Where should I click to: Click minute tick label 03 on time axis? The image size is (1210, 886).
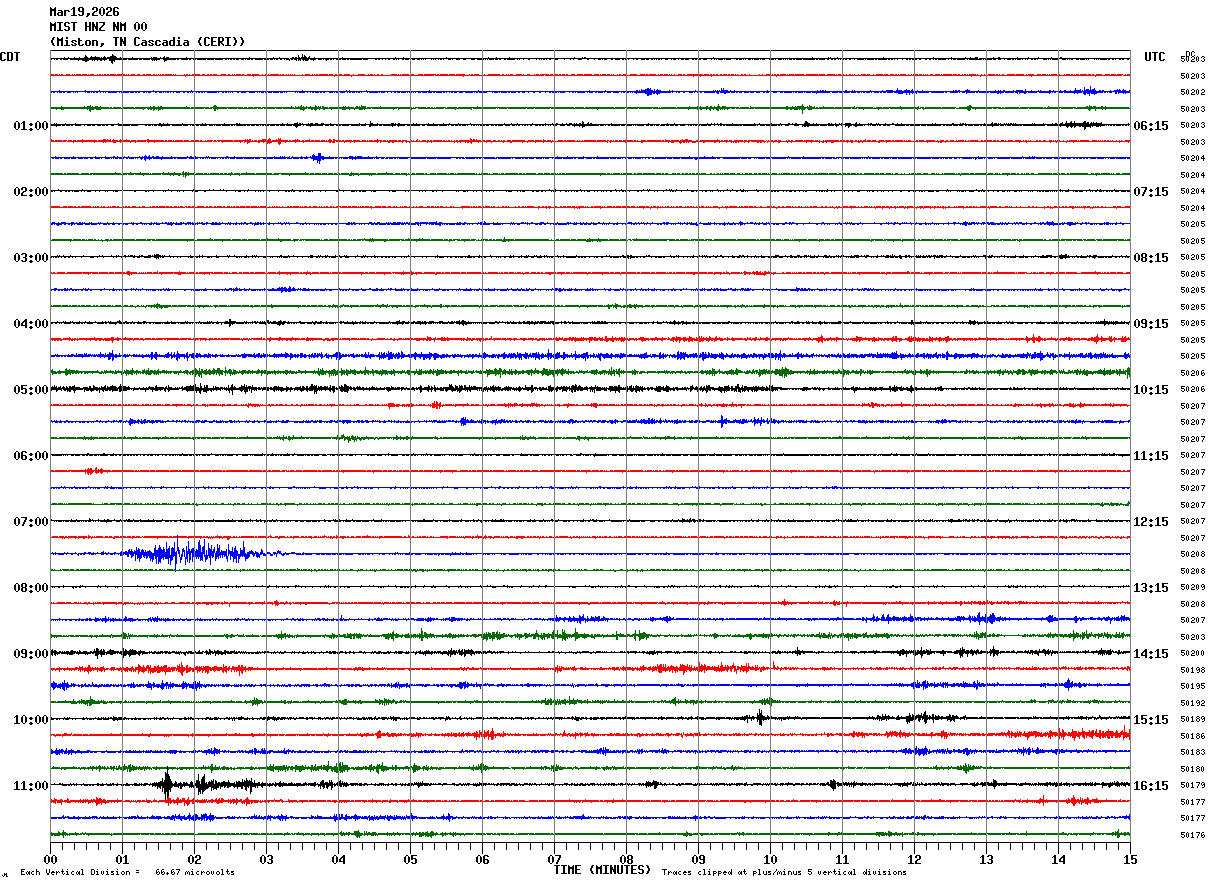click(x=266, y=859)
